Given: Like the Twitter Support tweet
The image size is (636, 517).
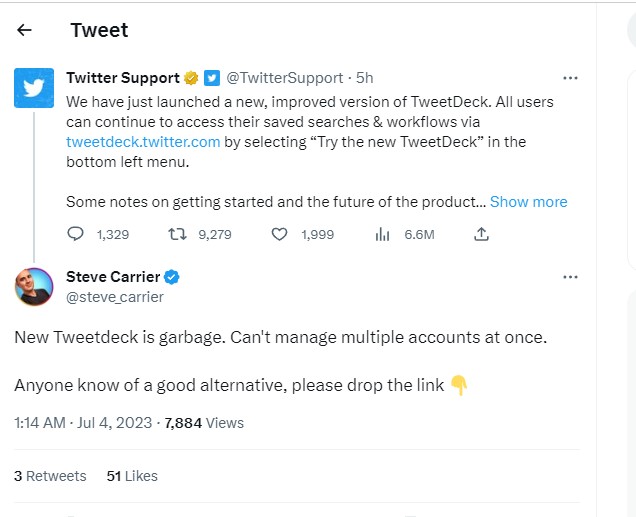Looking at the screenshot, I should point(279,234).
